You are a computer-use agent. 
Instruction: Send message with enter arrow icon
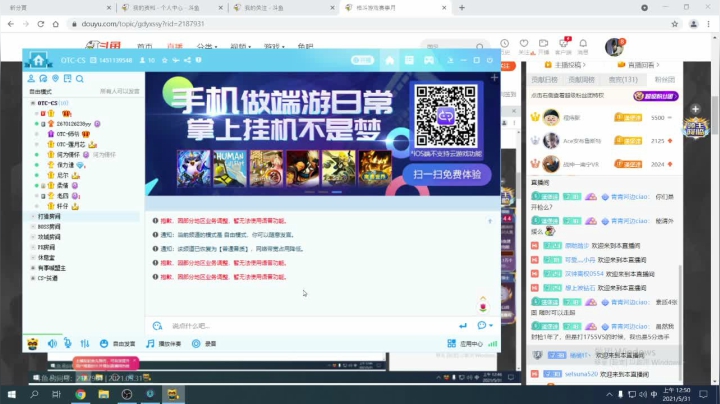(462, 325)
